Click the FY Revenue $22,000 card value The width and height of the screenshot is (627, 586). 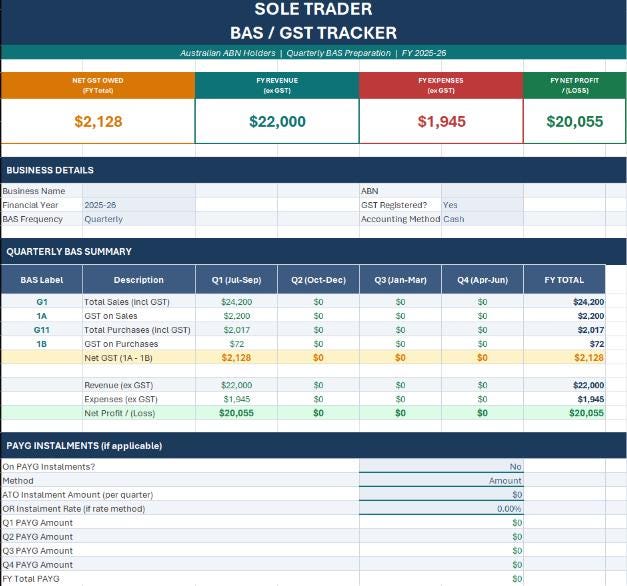tap(277, 122)
